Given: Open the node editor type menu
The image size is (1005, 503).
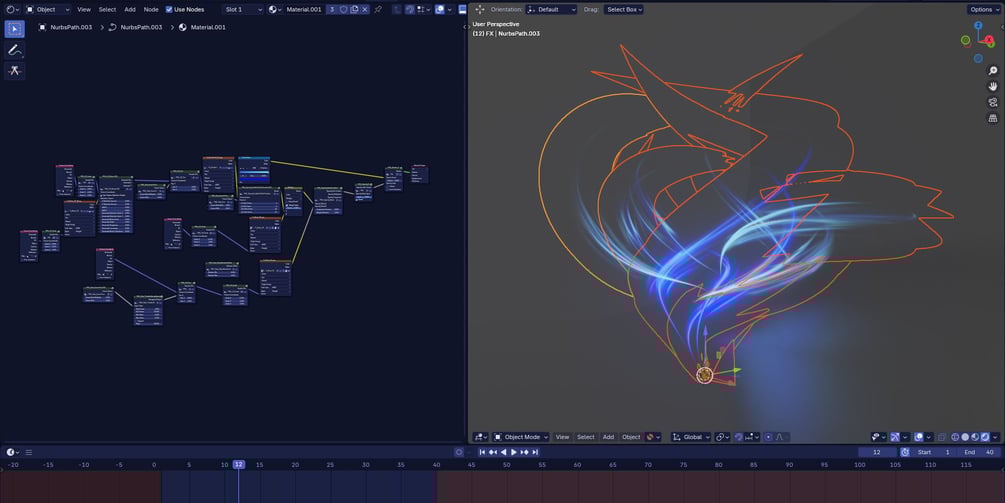Looking at the screenshot, I should point(12,10).
